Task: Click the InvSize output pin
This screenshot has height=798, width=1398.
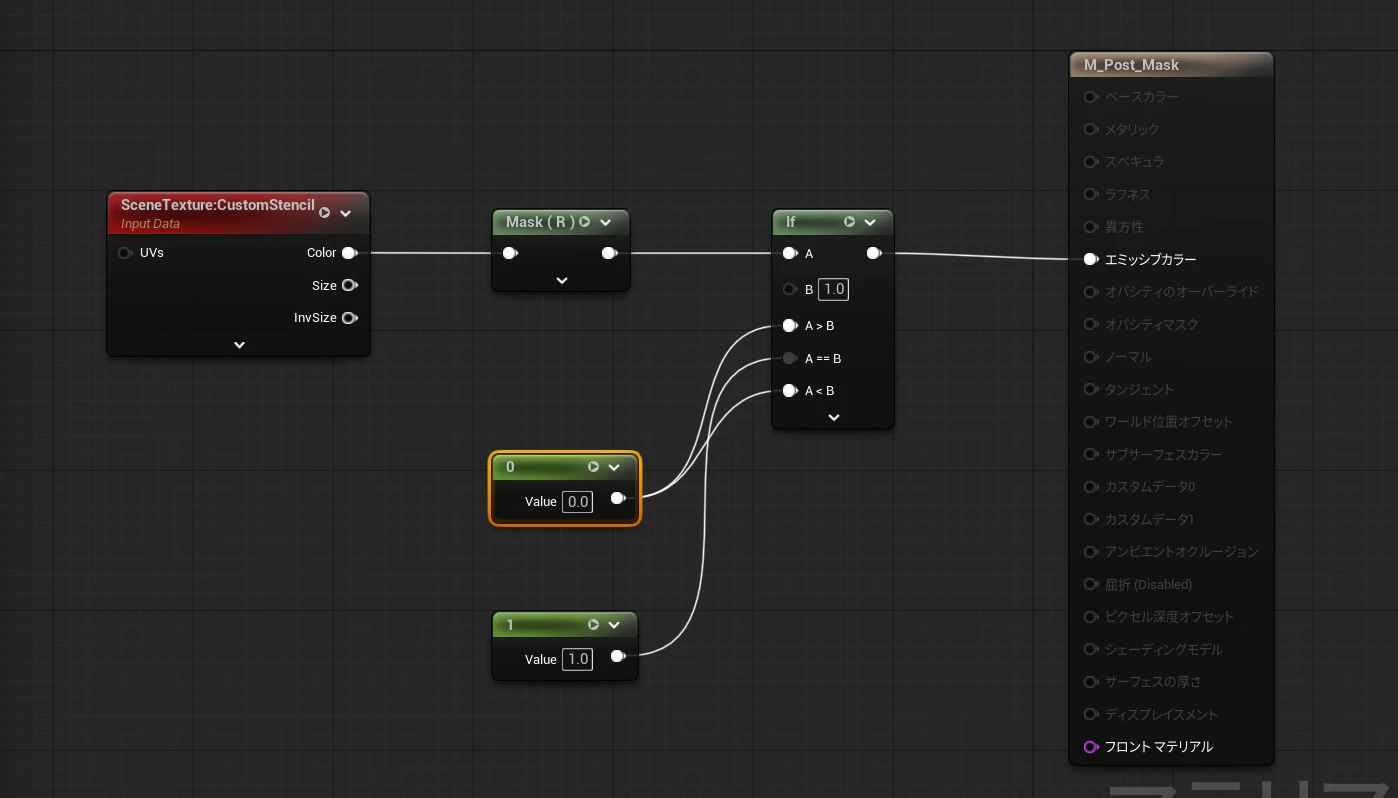Action: [349, 318]
